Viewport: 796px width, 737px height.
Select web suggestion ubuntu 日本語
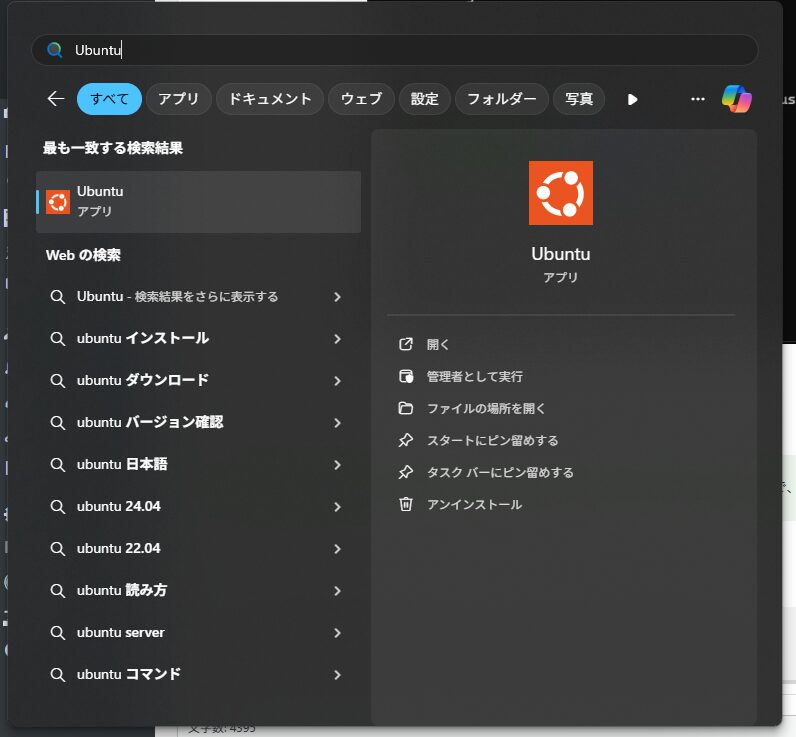pyautogui.click(x=198, y=465)
